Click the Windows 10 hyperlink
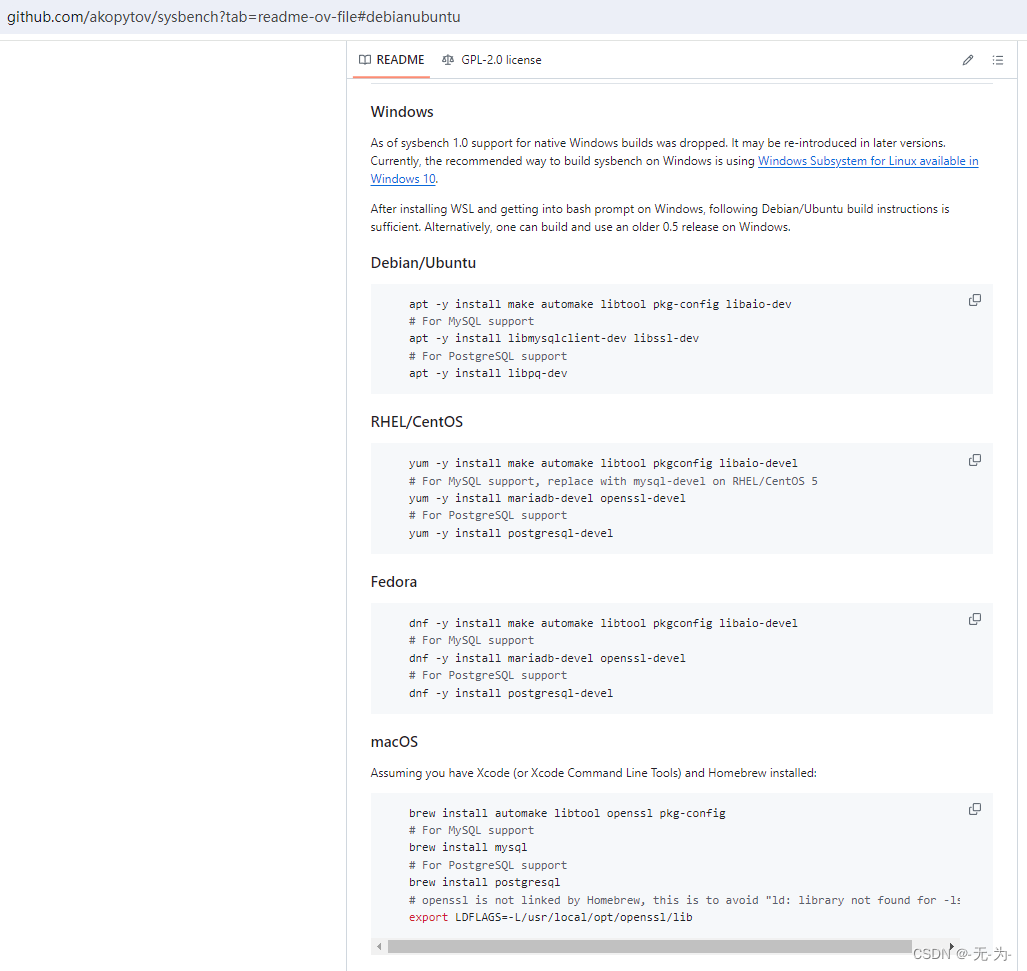Viewport: 1027px width, 971px height. coord(401,179)
